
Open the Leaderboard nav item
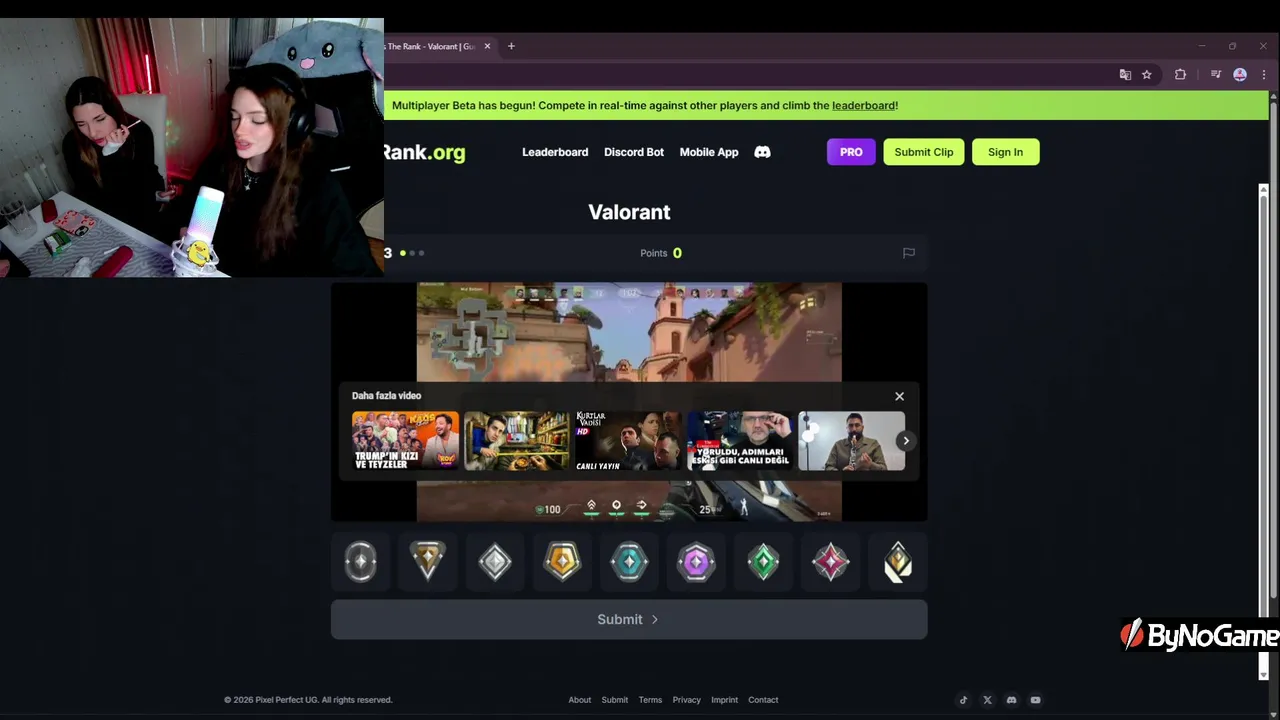click(555, 152)
